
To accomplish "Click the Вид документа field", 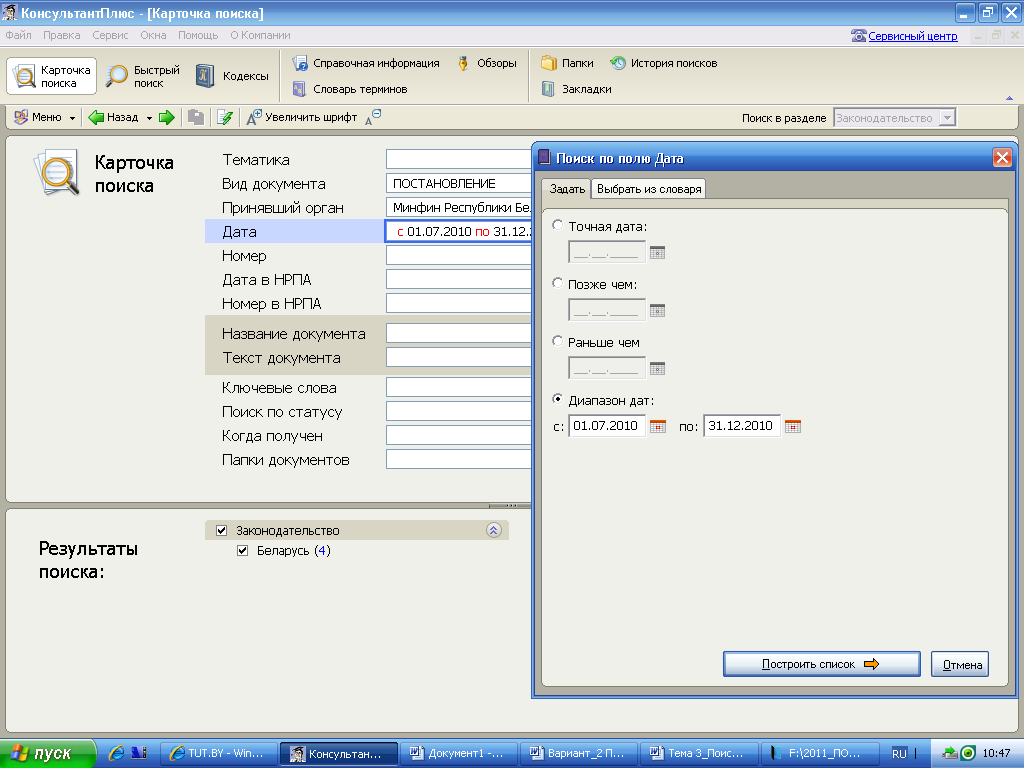I will coord(459,184).
